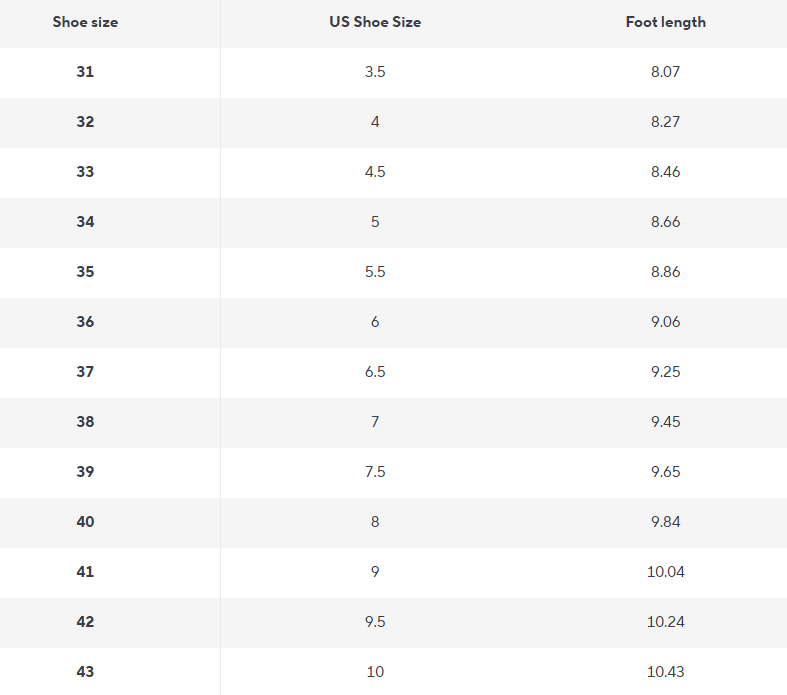This screenshot has width=787, height=695.
Task: Click shoe size 38 cell
Action: [x=85, y=422]
